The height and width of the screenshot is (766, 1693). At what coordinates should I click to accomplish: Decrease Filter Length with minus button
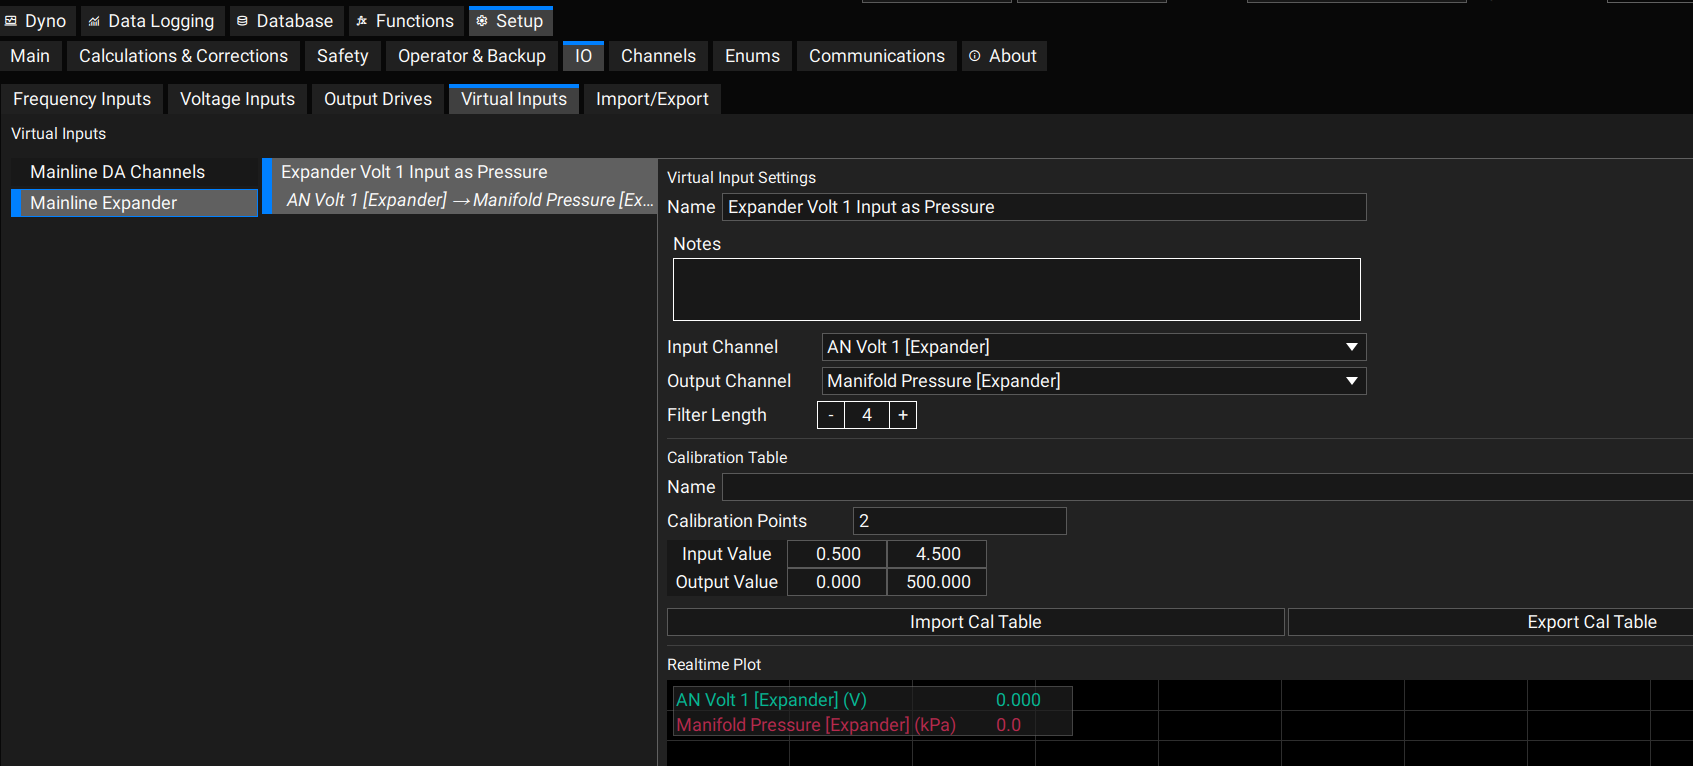(831, 415)
